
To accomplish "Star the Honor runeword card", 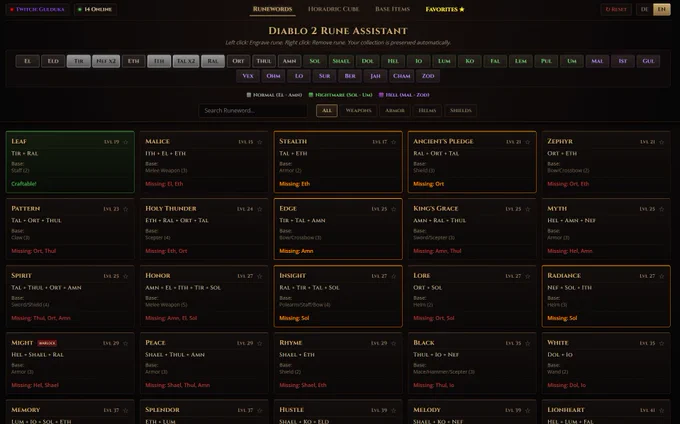I will 259,276.
